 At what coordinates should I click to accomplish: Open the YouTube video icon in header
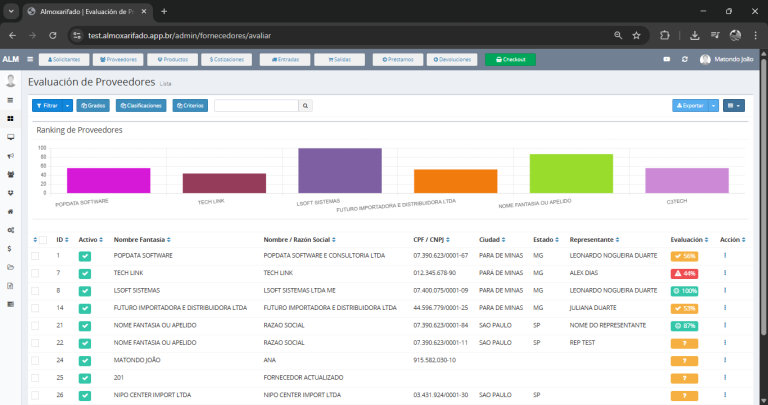pyautogui.click(x=666, y=59)
